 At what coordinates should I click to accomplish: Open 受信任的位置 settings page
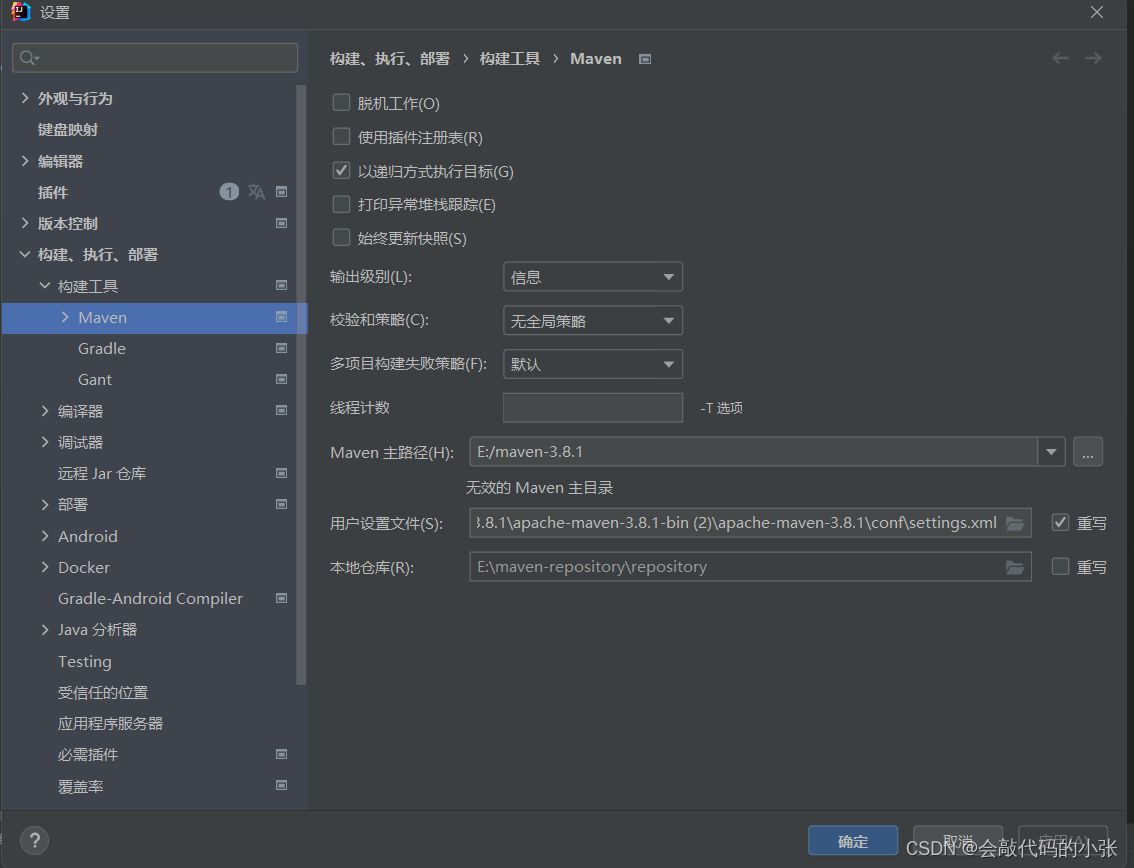103,693
